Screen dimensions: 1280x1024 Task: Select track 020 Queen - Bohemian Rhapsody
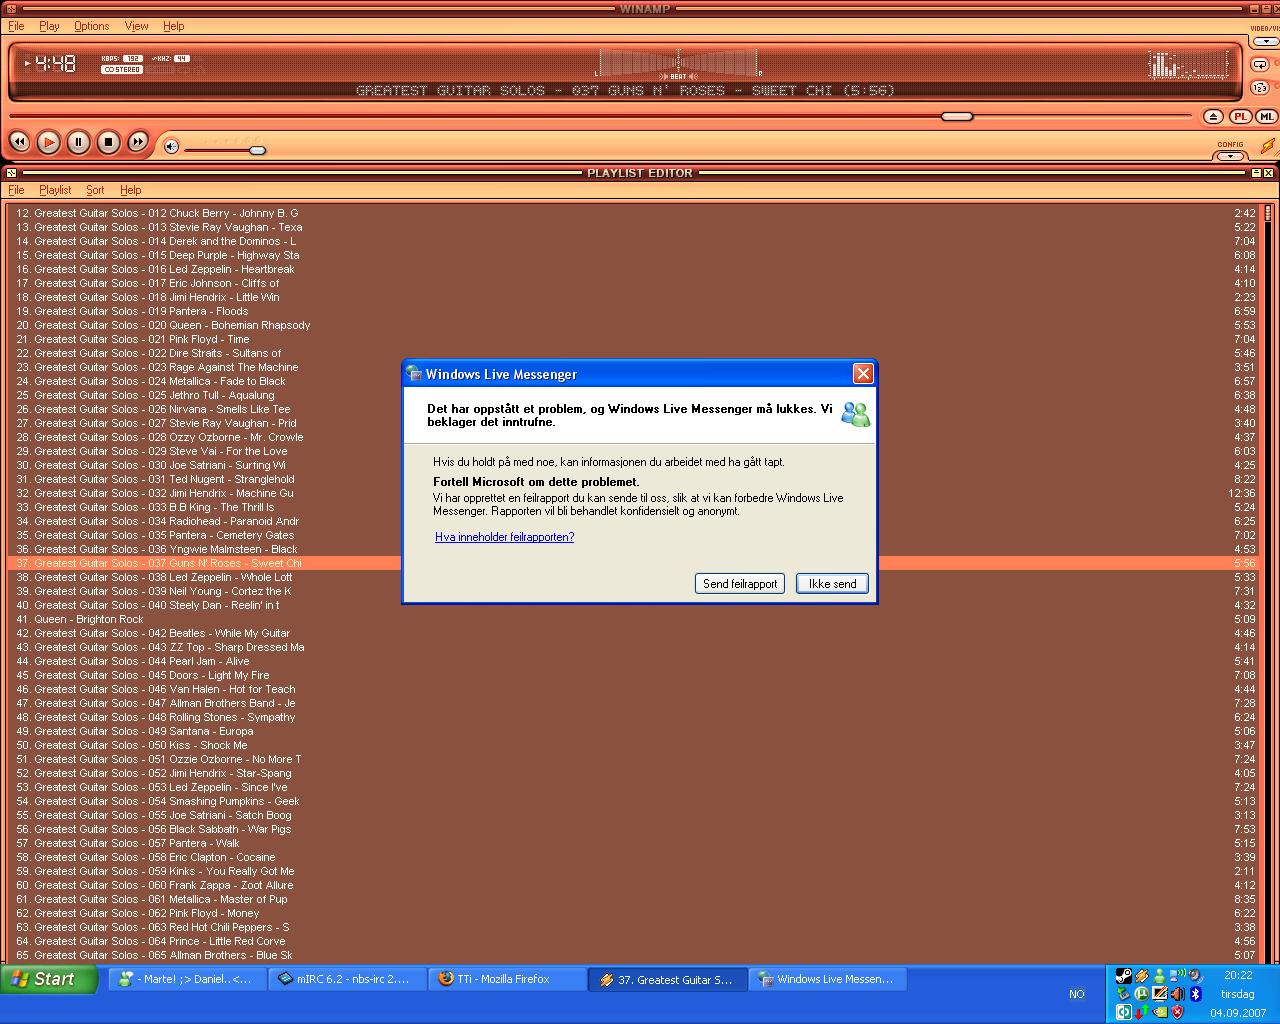point(632,325)
